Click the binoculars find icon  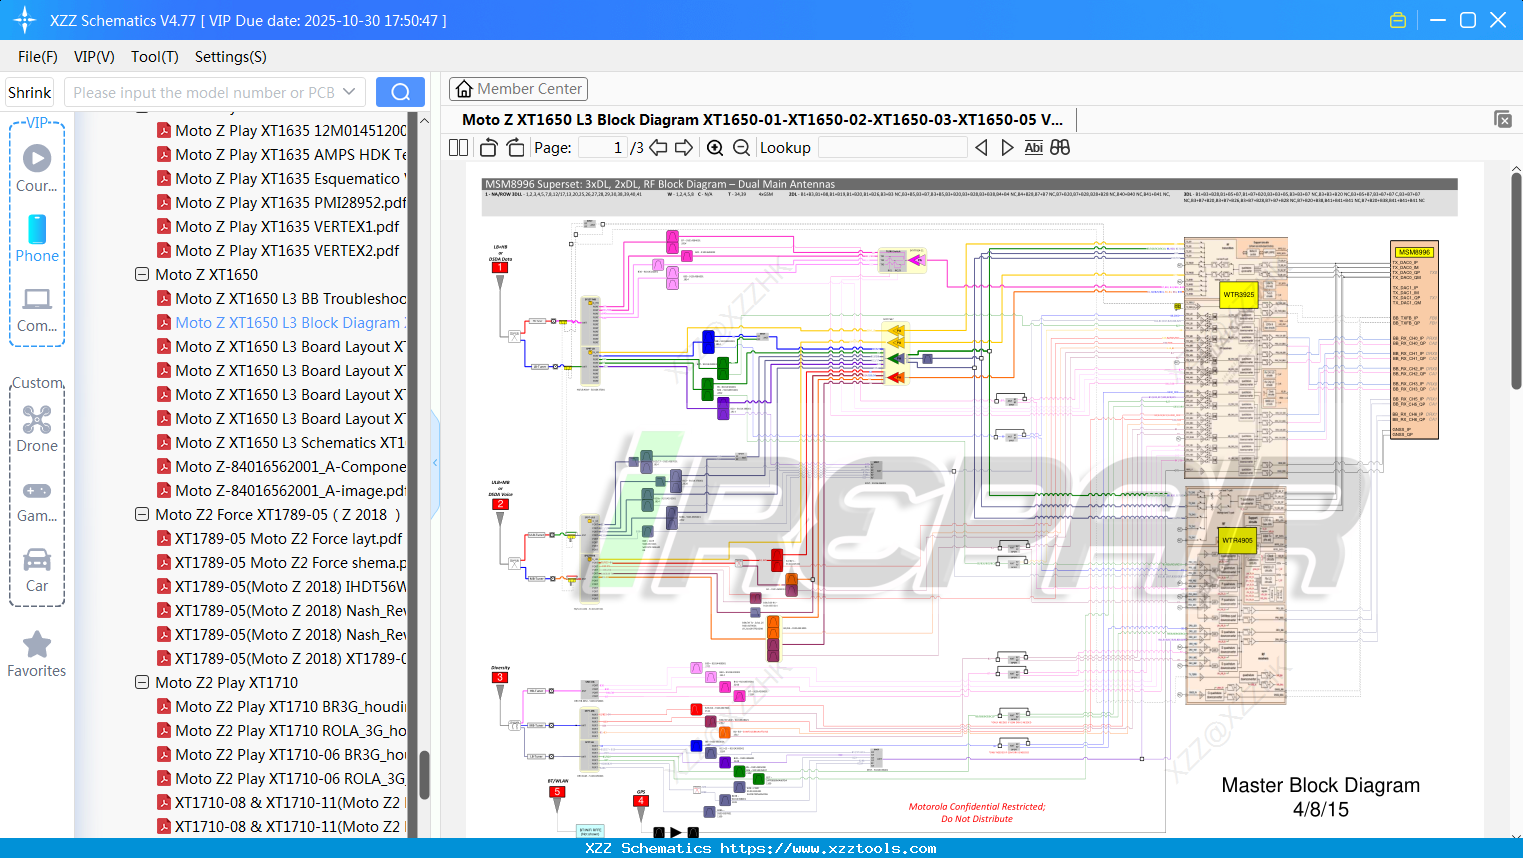click(x=1060, y=148)
